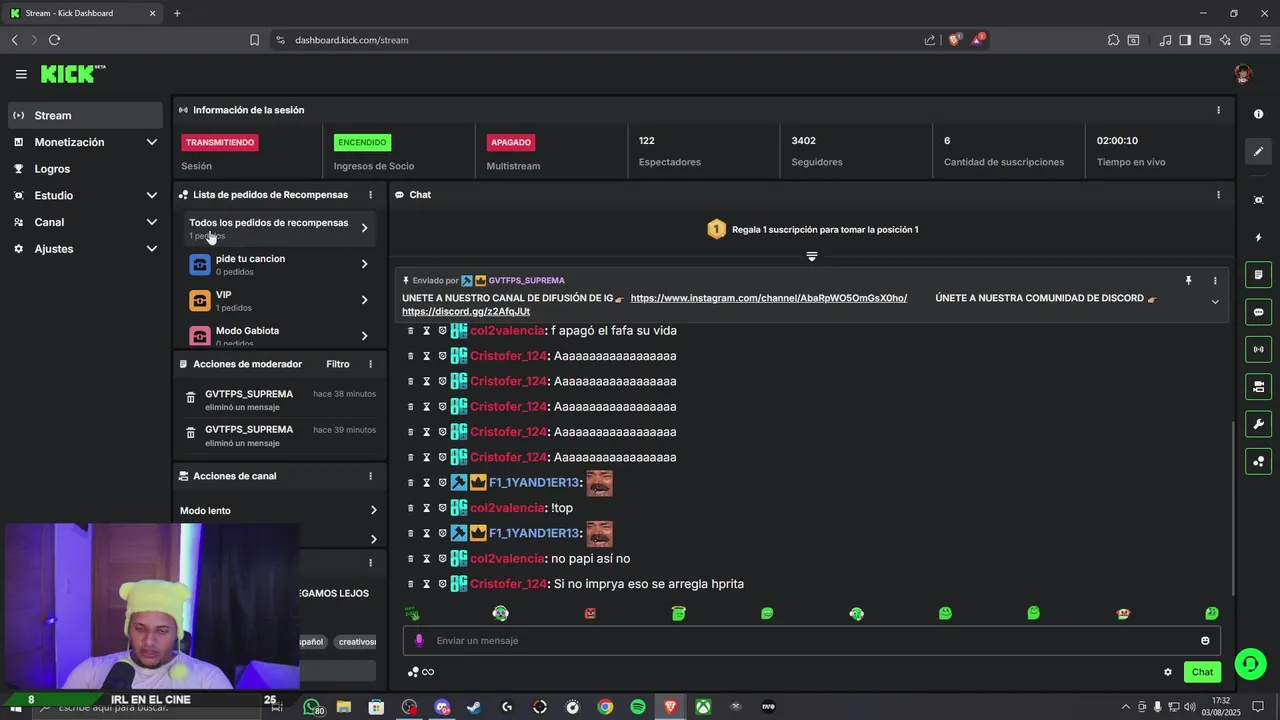This screenshot has width=1280, height=720.
Task: Unpin the pinned chat message
Action: click(1189, 281)
